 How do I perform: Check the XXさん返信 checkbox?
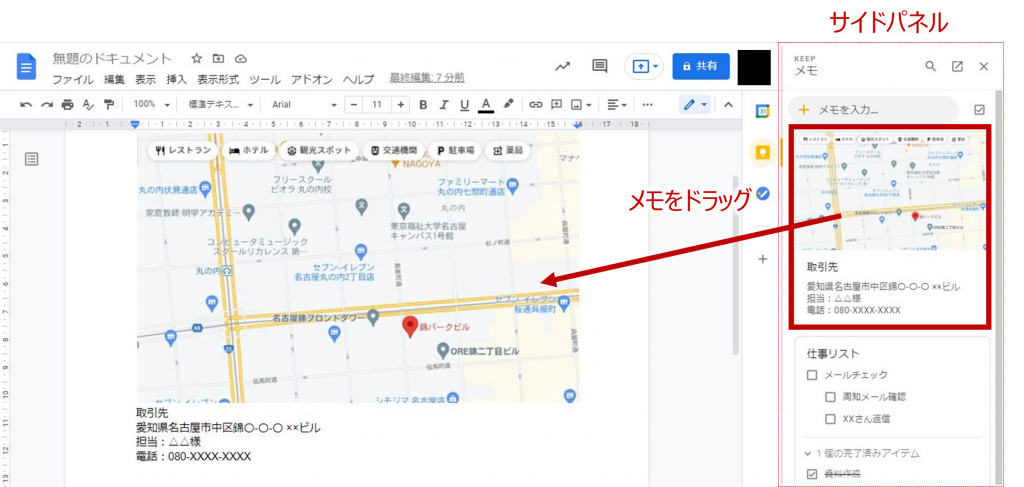[830, 419]
